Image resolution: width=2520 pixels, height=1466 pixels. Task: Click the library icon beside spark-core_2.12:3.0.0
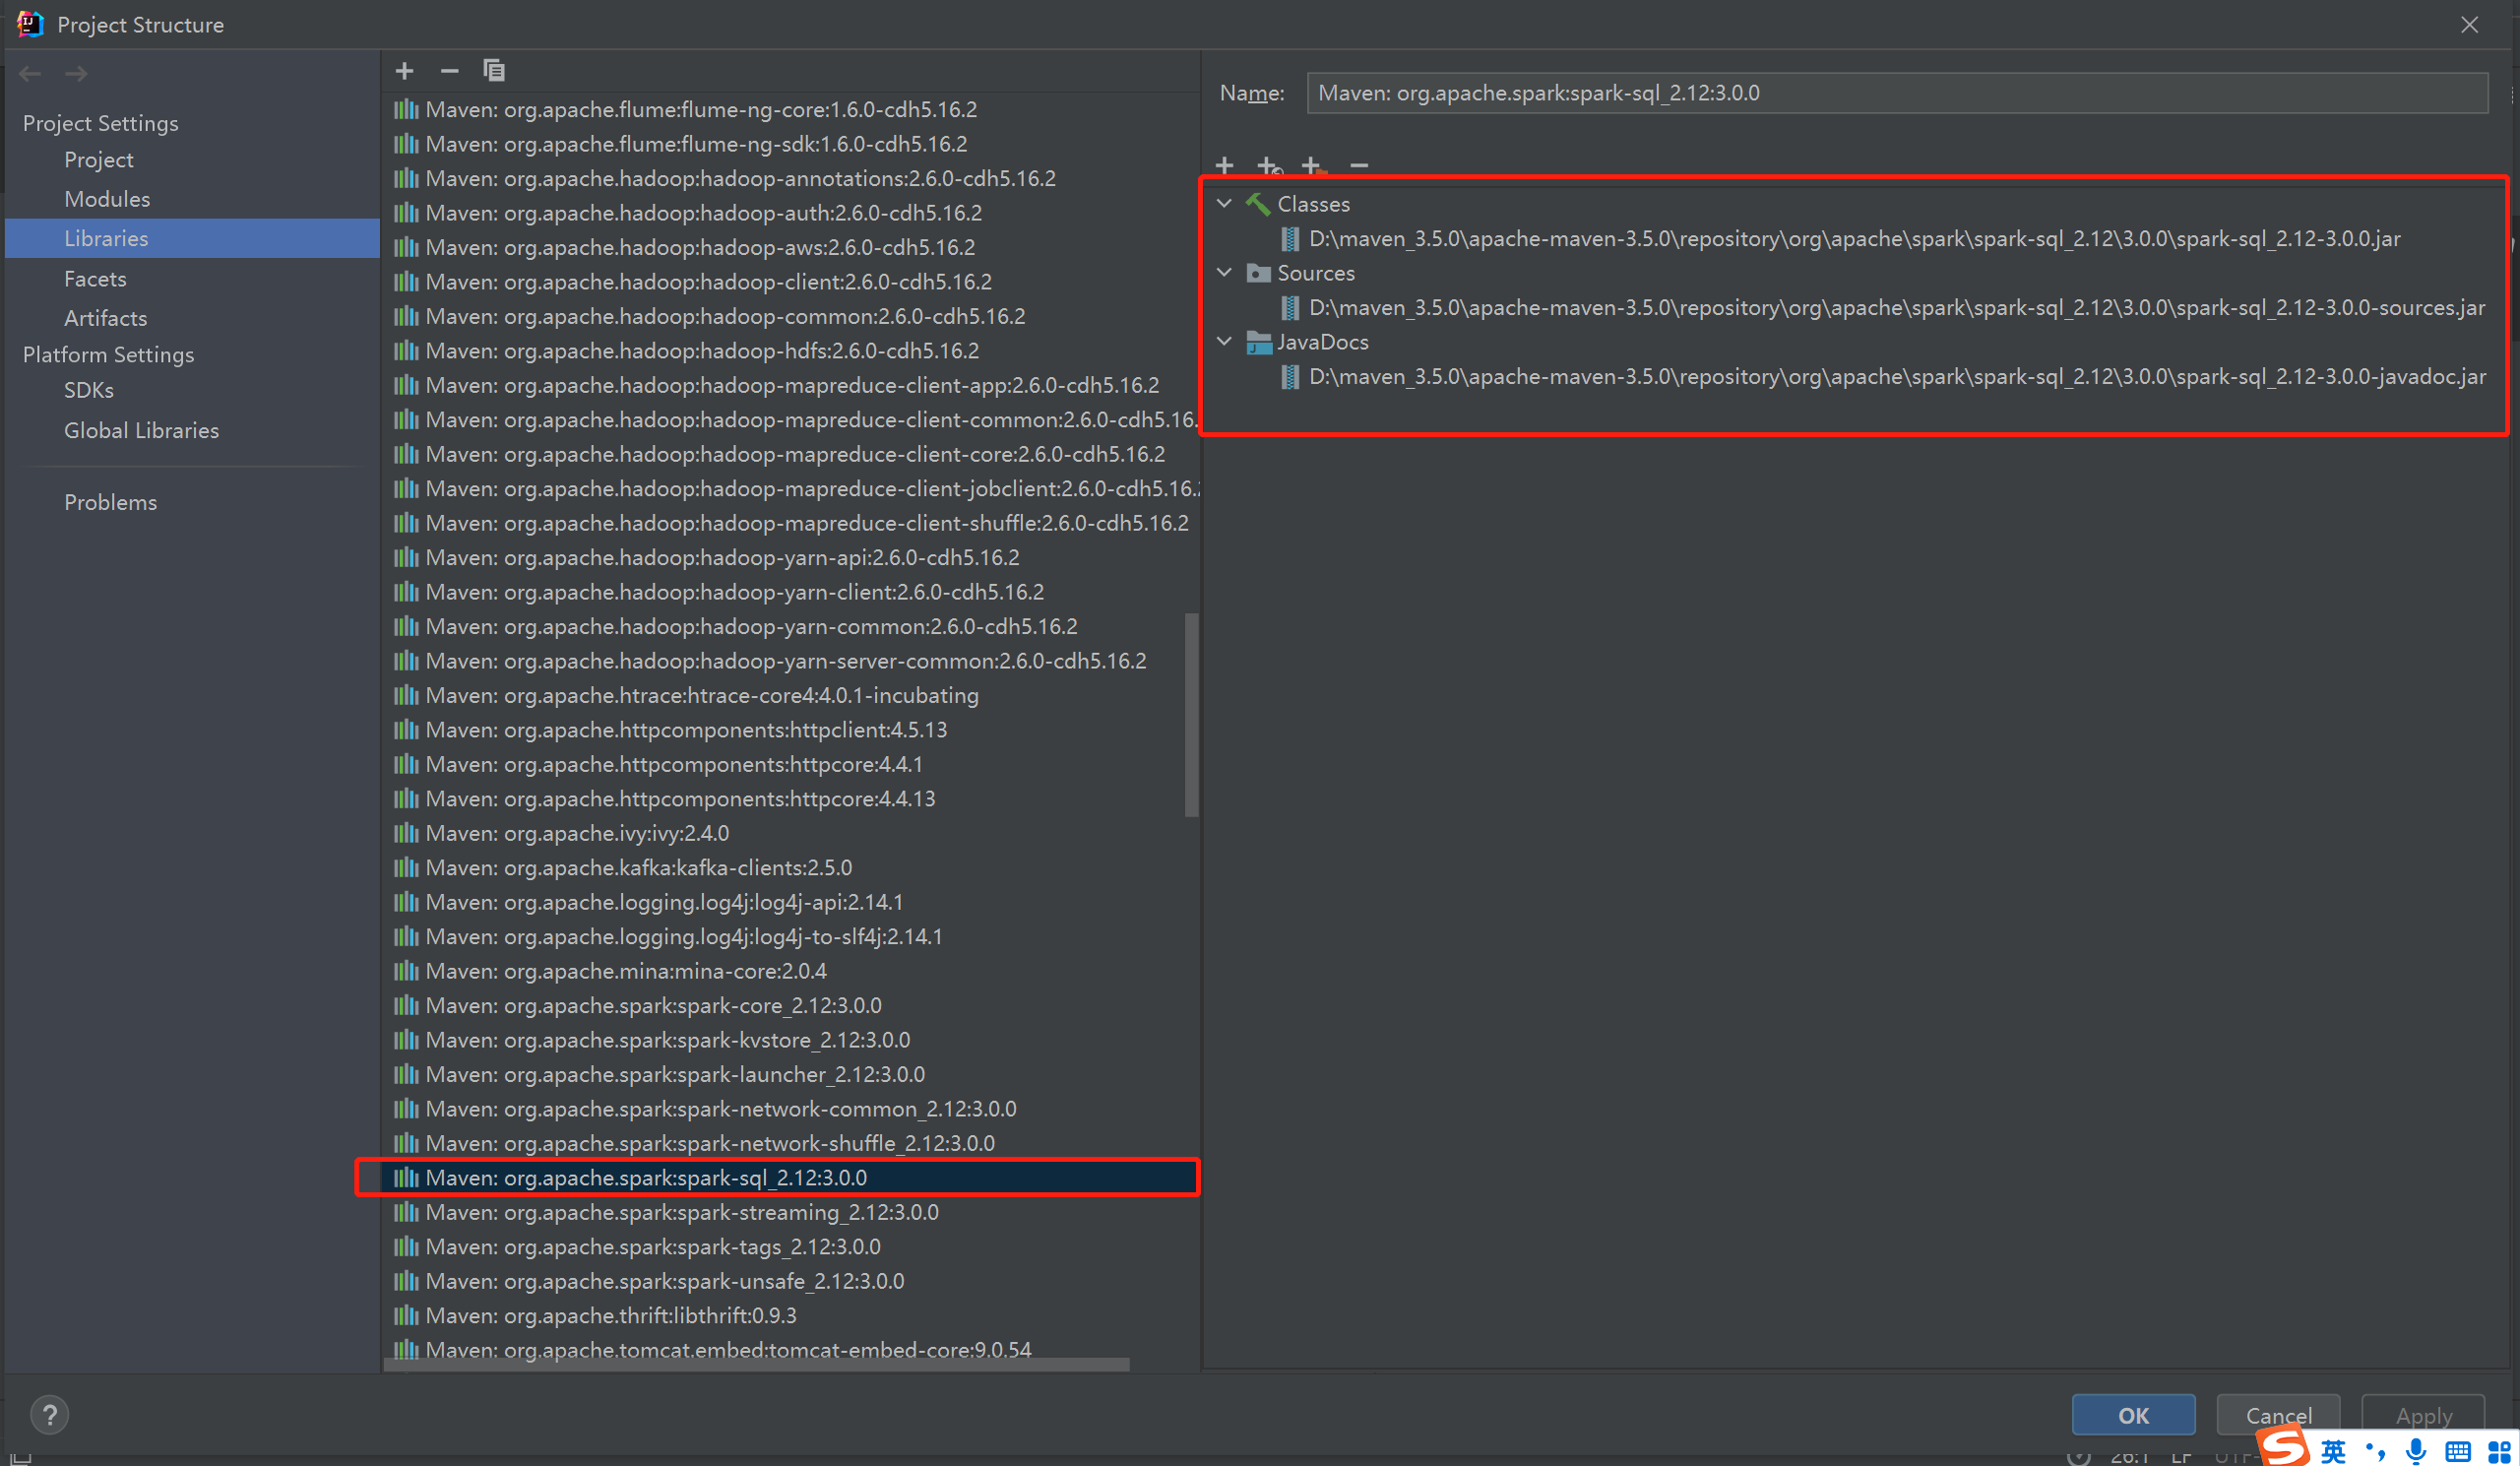pyautogui.click(x=406, y=1006)
